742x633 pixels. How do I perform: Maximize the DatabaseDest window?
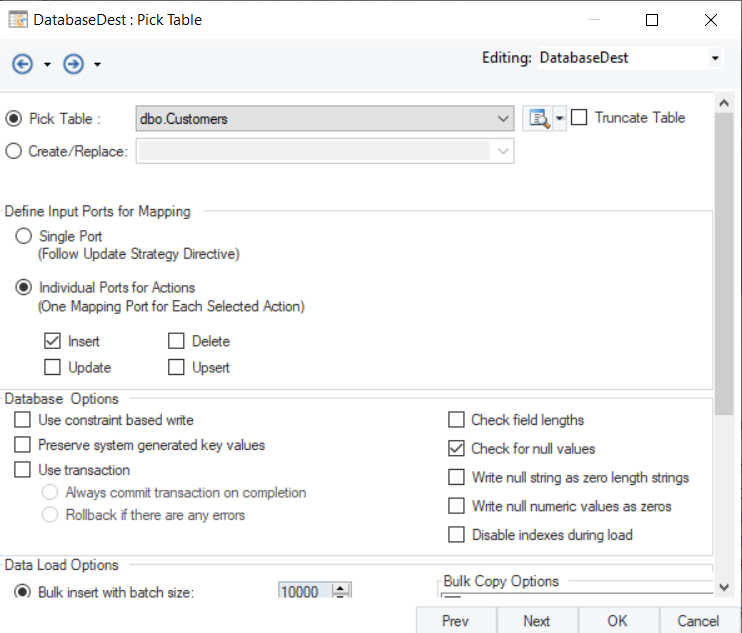652,20
